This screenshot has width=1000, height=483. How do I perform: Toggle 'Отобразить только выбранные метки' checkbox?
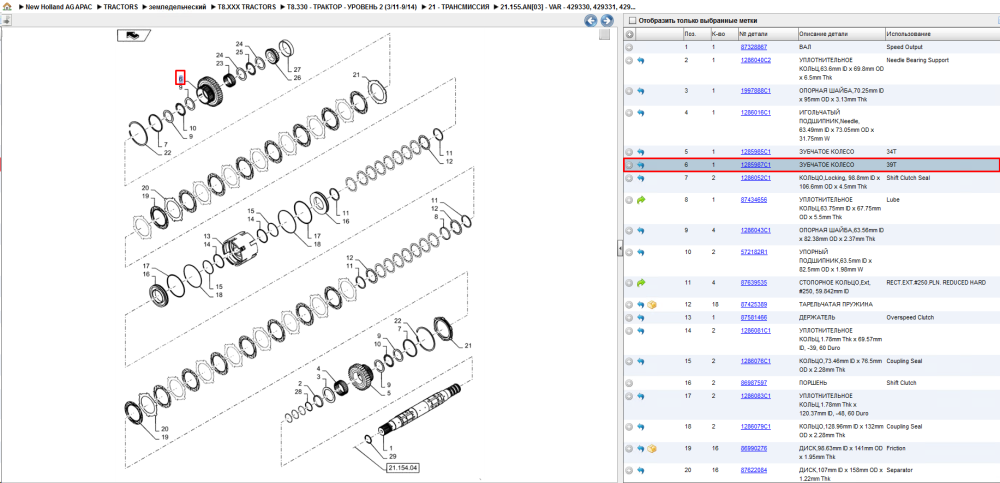coord(631,20)
